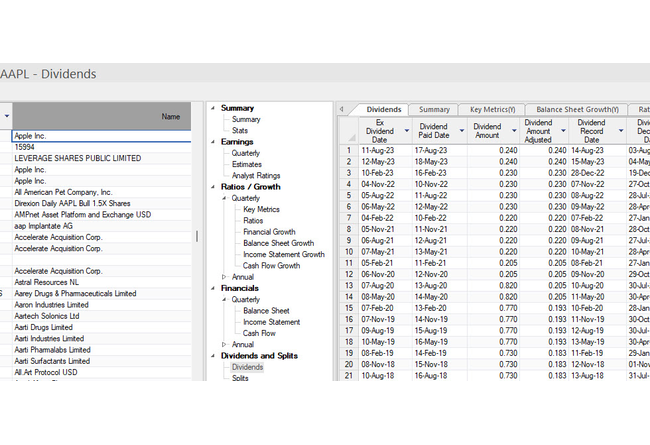Select the first Apple Inc. row
Image resolution: width=650 pixels, height=445 pixels.
tap(102, 136)
